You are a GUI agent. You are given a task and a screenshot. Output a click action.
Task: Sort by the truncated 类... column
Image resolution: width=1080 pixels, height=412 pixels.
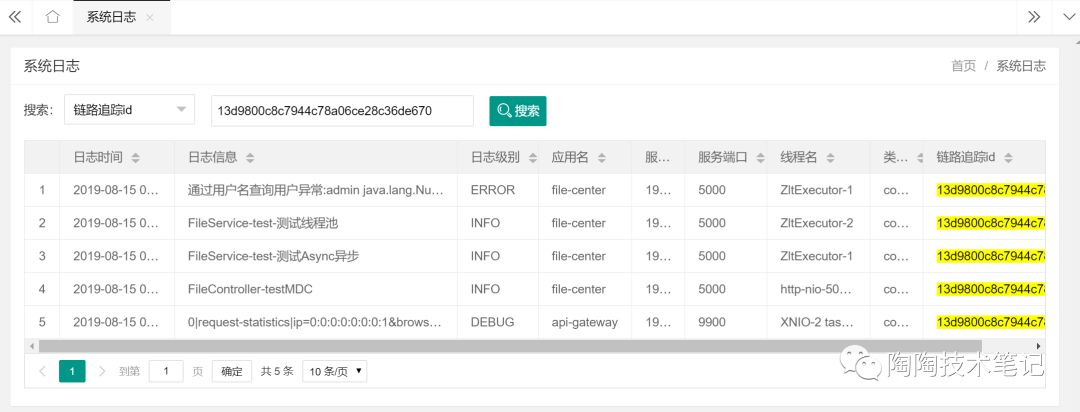tap(920, 158)
